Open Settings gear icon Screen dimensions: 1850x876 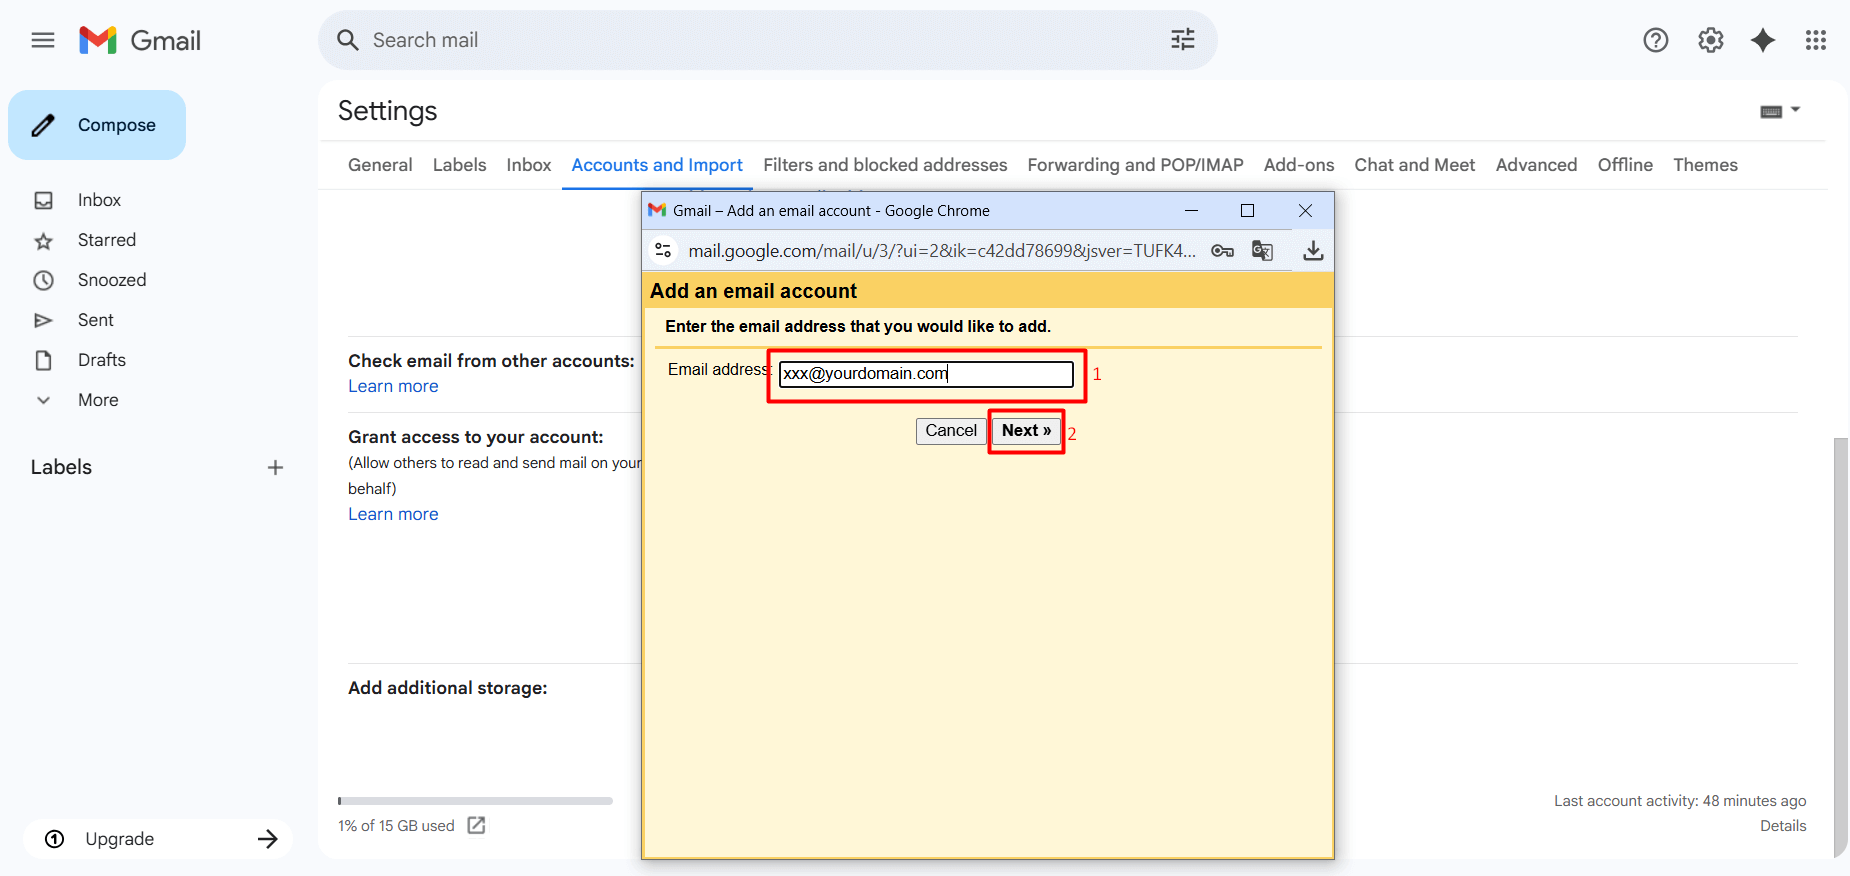pyautogui.click(x=1711, y=40)
